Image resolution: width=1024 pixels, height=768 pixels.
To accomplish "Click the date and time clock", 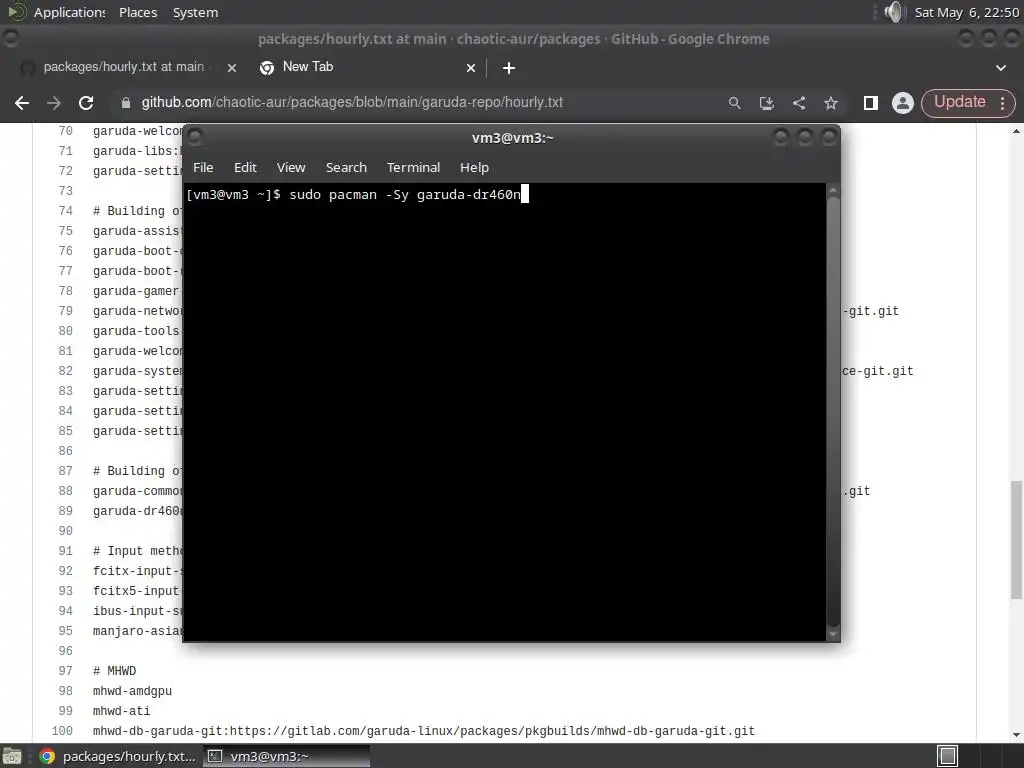I will coord(967,12).
